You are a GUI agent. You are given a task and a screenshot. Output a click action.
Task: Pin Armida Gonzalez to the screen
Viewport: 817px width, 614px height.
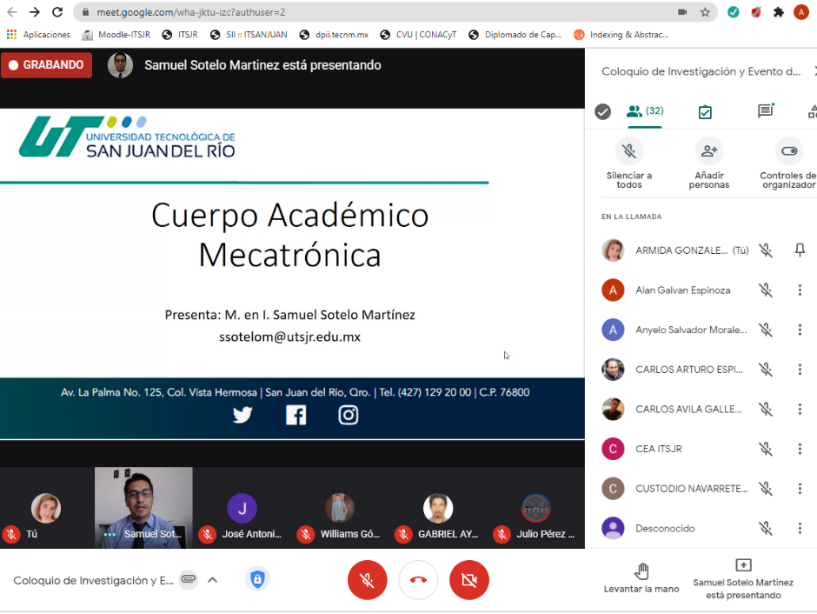pos(799,250)
